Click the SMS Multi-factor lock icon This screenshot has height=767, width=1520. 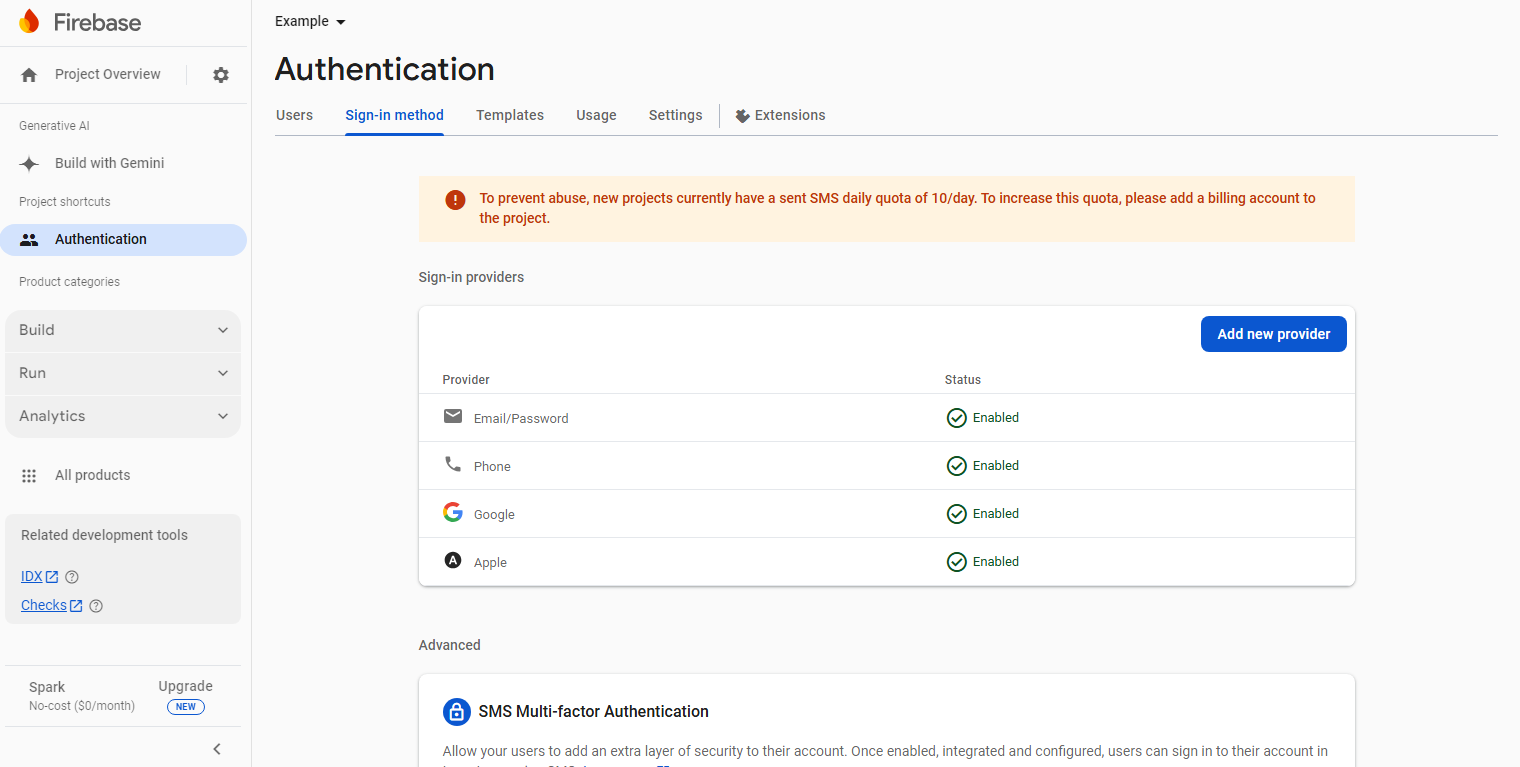pos(456,712)
